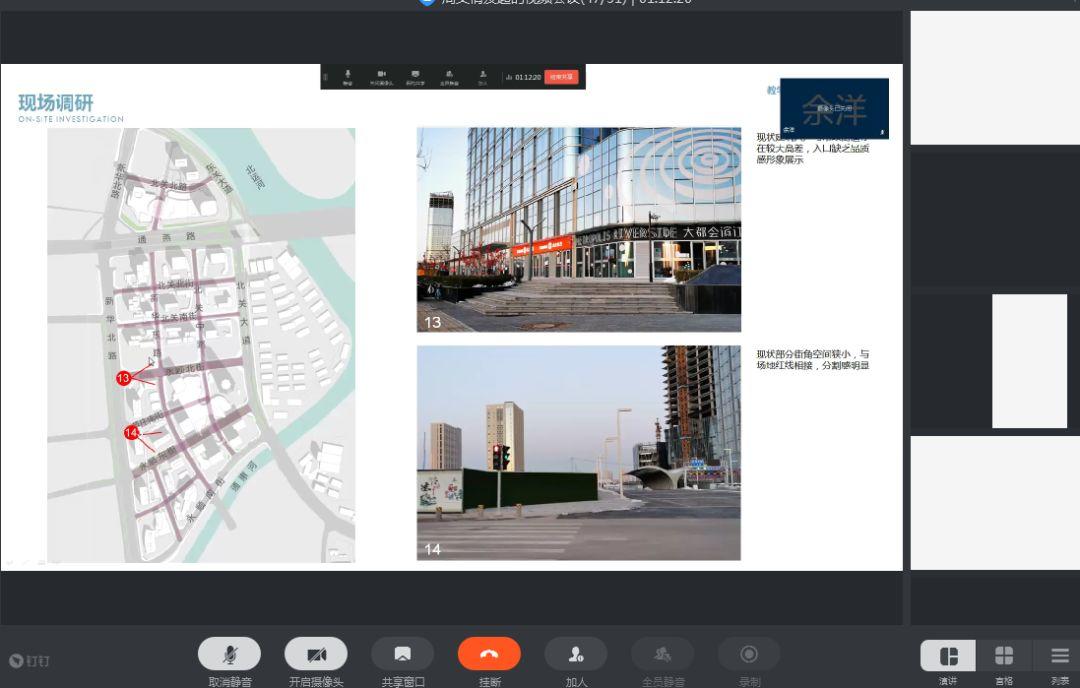Switch to 演讲 speaker view
1080x688 pixels.
click(x=948, y=656)
